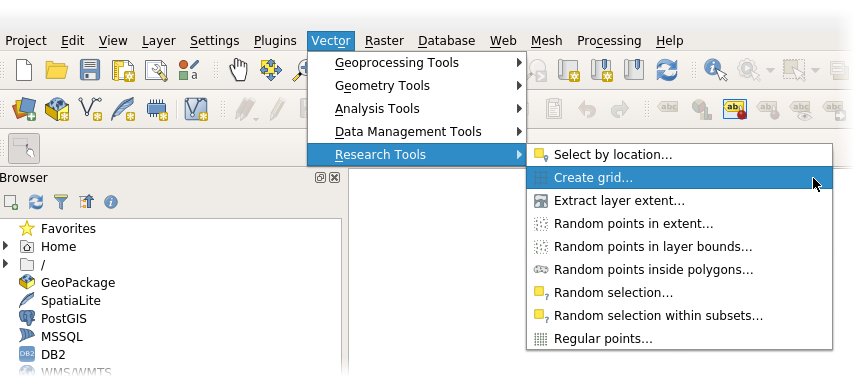Open the Data Management Tools submenu
The image size is (857, 384).
click(417, 132)
